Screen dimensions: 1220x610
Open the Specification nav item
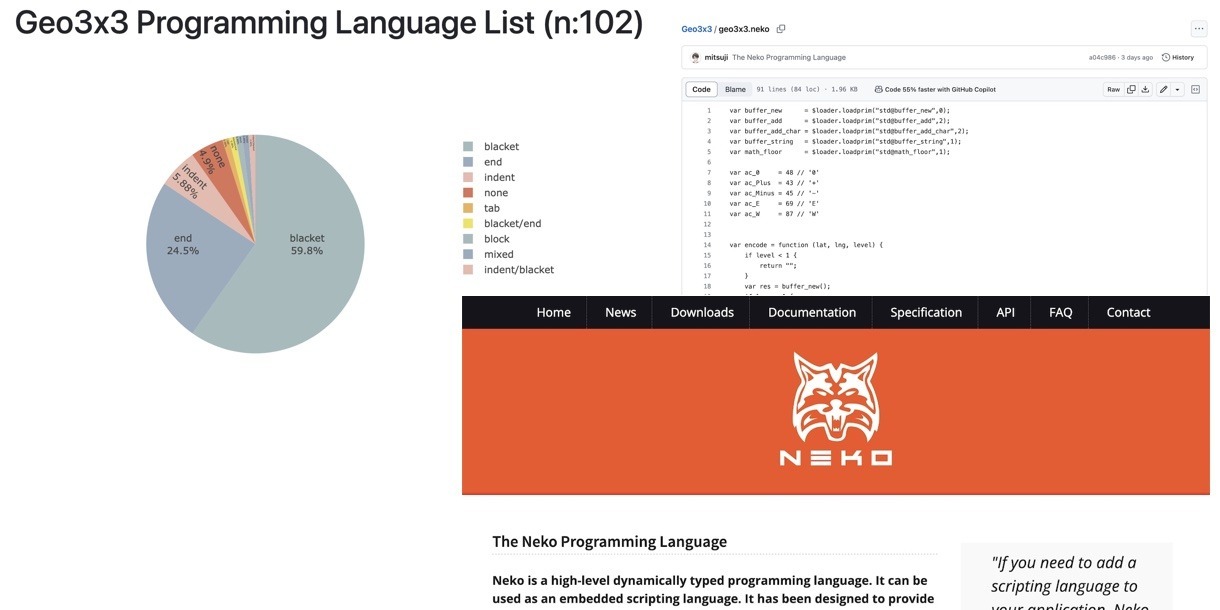pyautogui.click(x=925, y=313)
